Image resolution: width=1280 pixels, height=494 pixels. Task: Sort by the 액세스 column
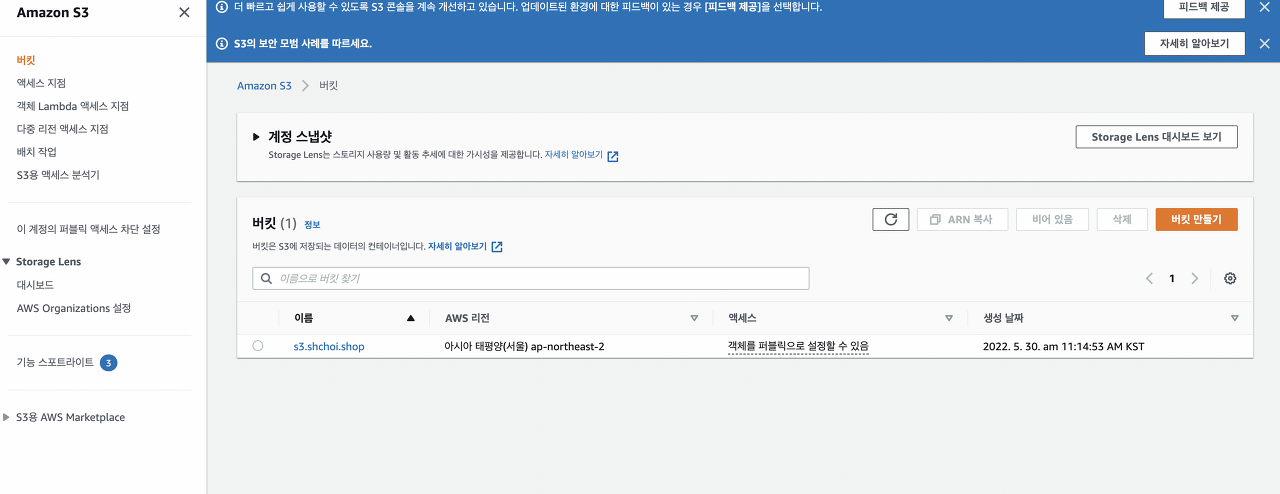(949, 318)
